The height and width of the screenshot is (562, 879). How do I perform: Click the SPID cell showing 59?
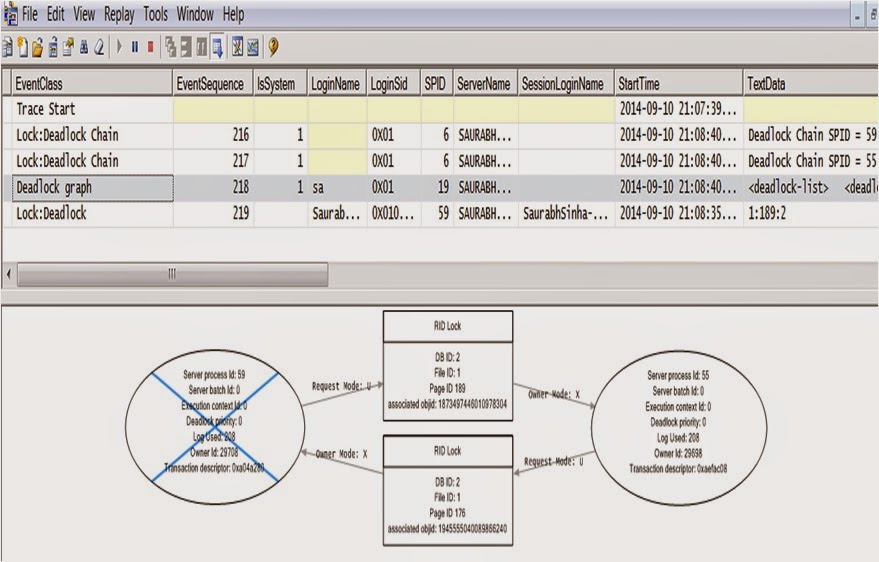click(437, 213)
